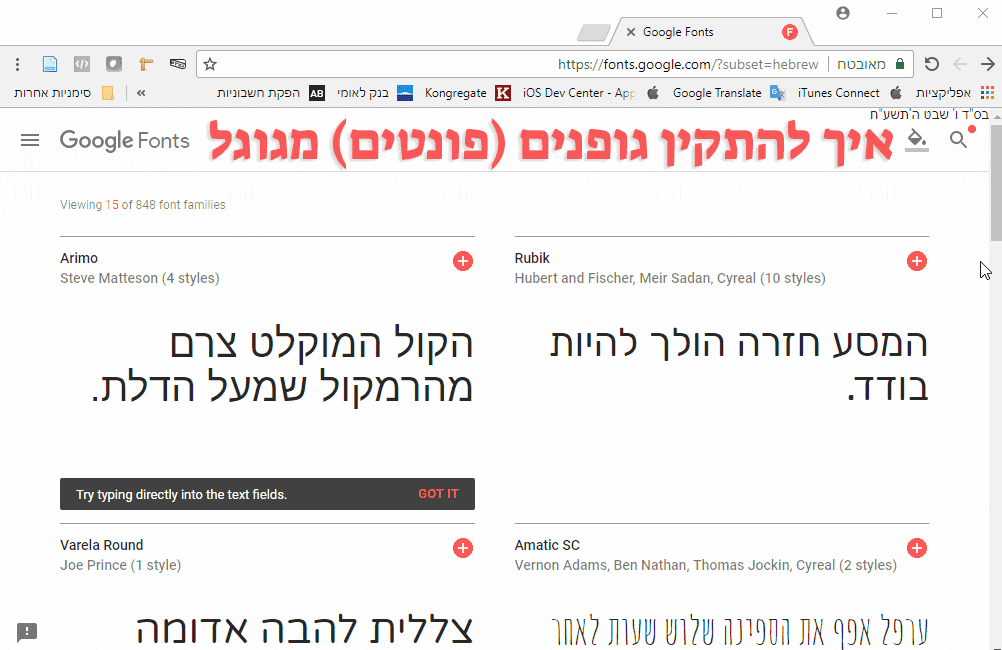Toggle Amatic SC font selection
This screenshot has width=1002, height=650.
(x=917, y=548)
